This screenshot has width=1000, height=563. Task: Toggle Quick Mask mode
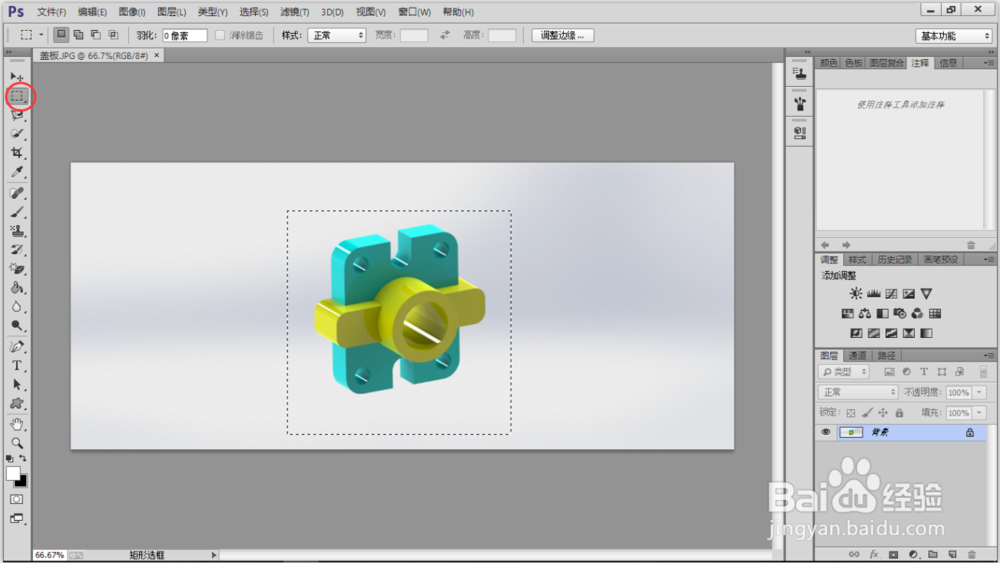click(17, 499)
